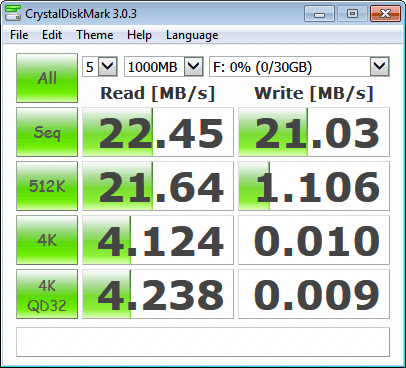Open the Theme menu

tap(95, 35)
